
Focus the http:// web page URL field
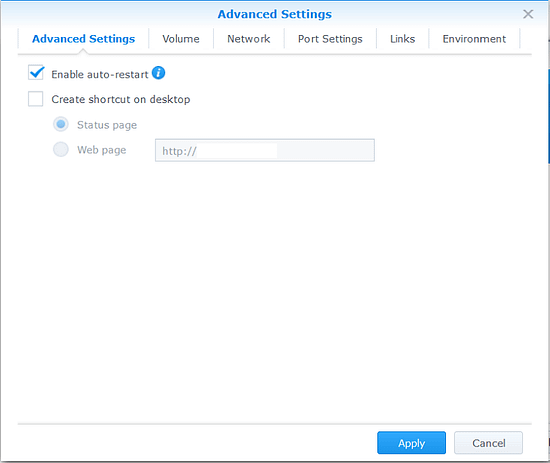(x=265, y=150)
